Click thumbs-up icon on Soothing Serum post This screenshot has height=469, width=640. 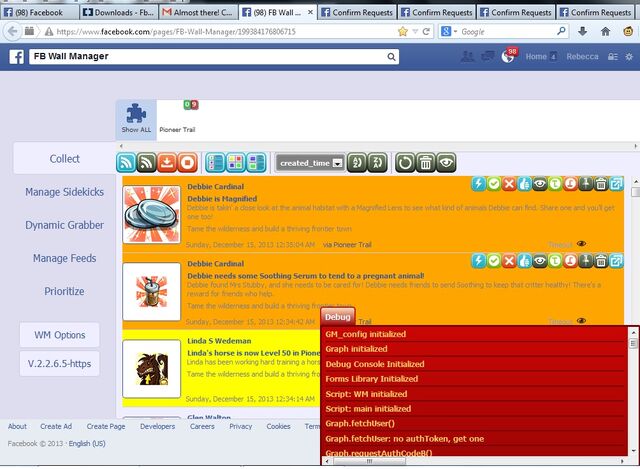[x=524, y=261]
